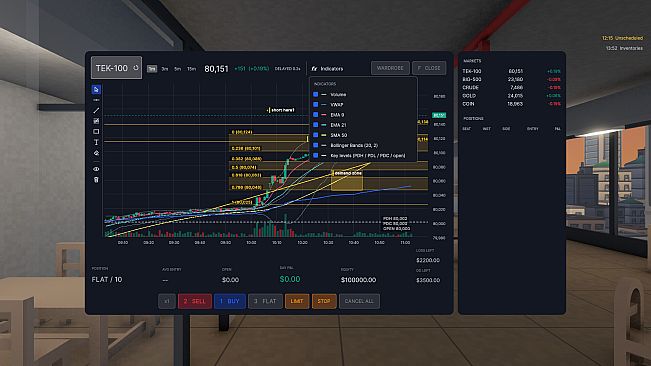Click the F CLOSE button
This screenshot has width=651, height=366.
coord(429,68)
